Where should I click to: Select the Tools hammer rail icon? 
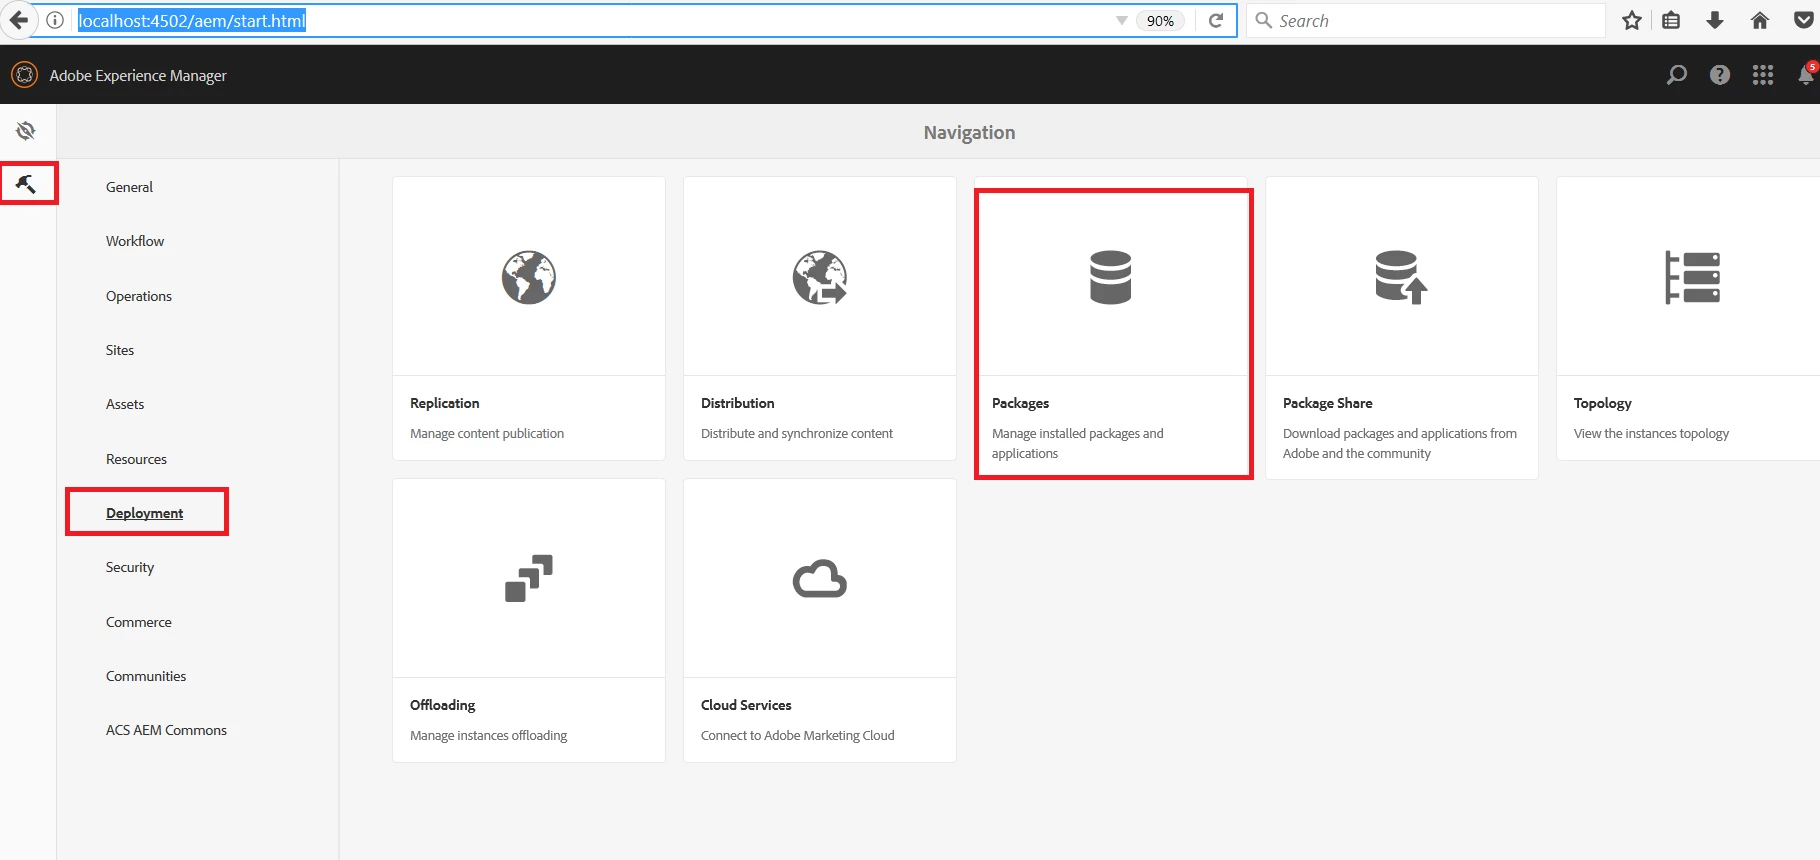26,184
